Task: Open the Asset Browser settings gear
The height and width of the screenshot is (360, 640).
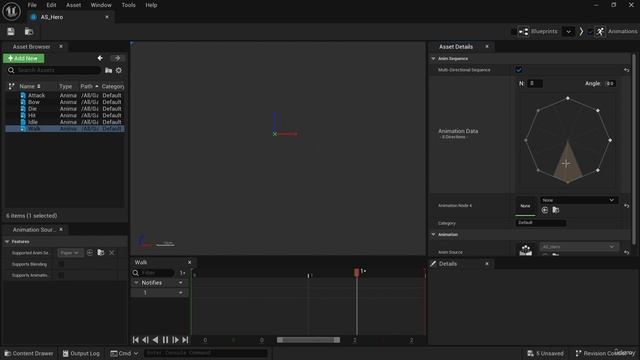Action: 119,70
